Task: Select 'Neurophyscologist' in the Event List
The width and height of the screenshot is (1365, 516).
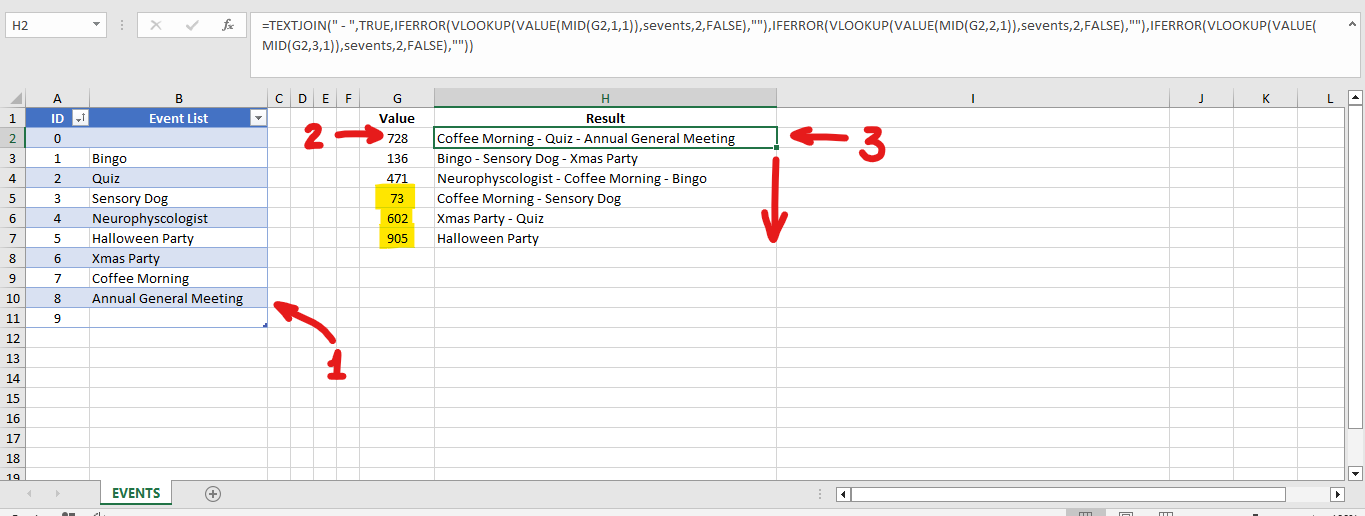Action: click(178, 218)
